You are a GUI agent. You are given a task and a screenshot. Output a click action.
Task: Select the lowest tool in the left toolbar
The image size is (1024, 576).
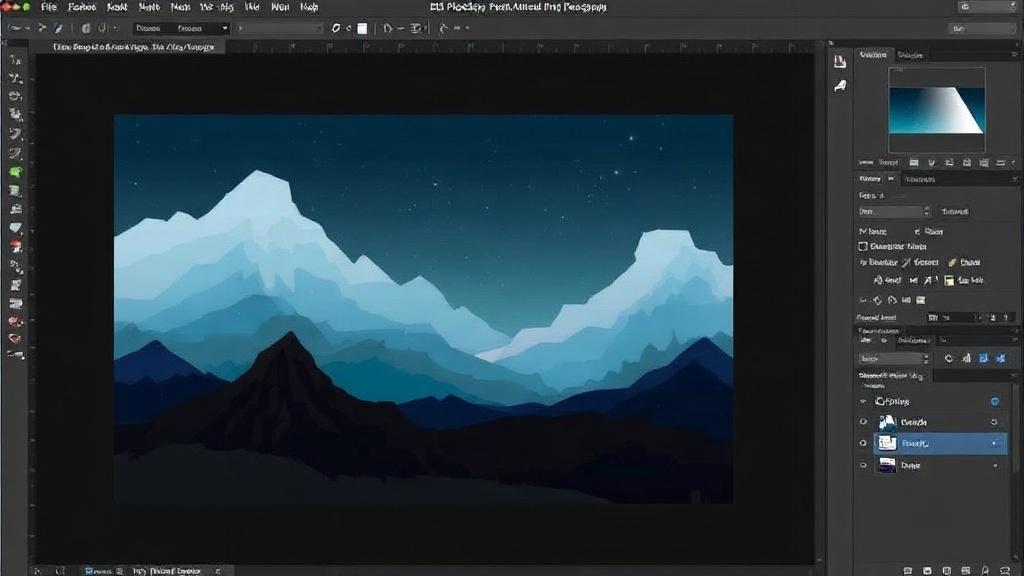(x=16, y=355)
